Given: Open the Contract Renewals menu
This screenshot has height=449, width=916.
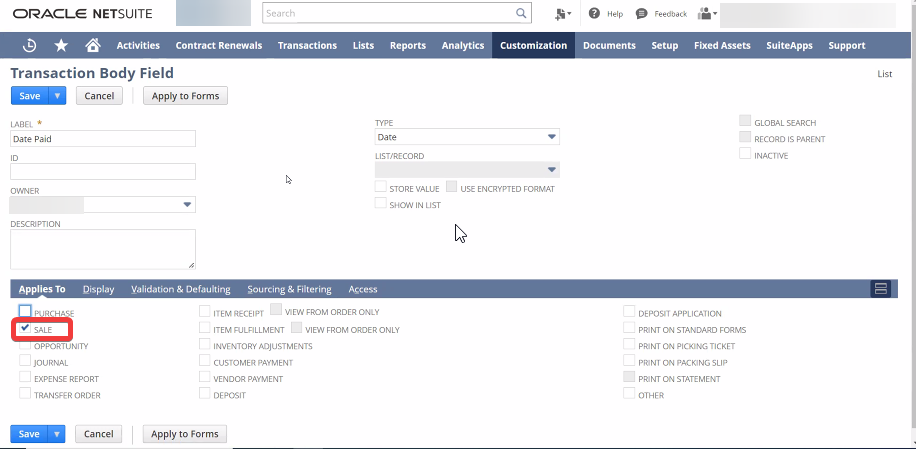Looking at the screenshot, I should (x=218, y=46).
